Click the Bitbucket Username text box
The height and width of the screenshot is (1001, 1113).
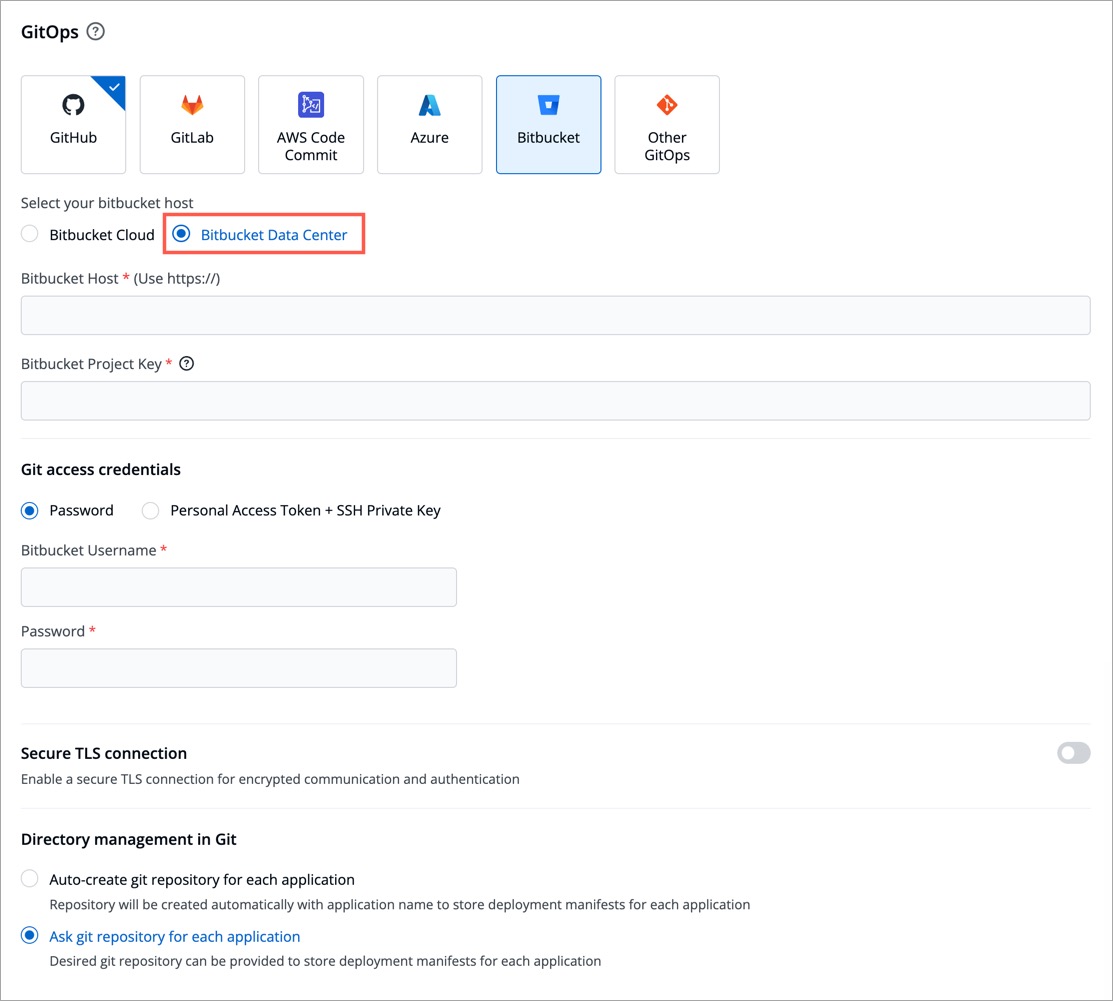click(238, 587)
